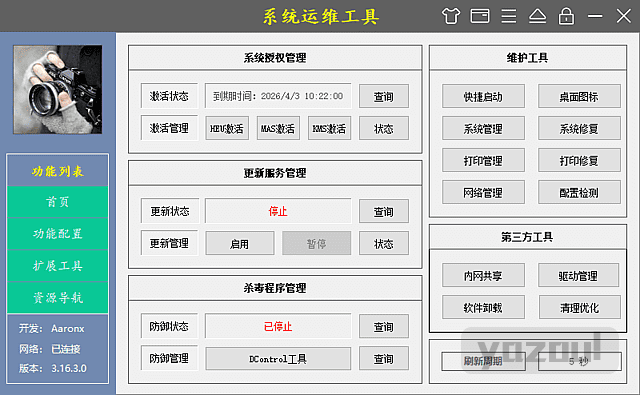
Task: Click the developer name Aaronx
Action: tap(68, 329)
